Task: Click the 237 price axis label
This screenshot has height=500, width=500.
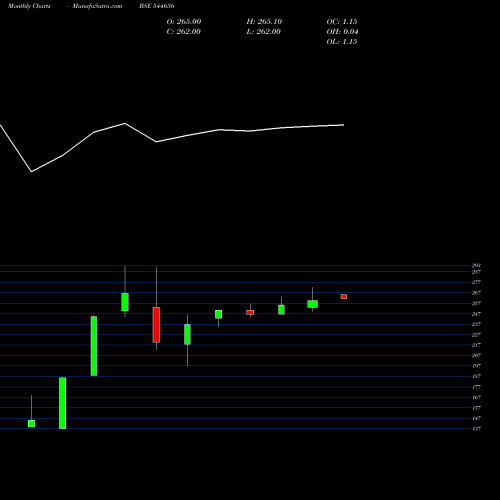Action: (x=476, y=324)
